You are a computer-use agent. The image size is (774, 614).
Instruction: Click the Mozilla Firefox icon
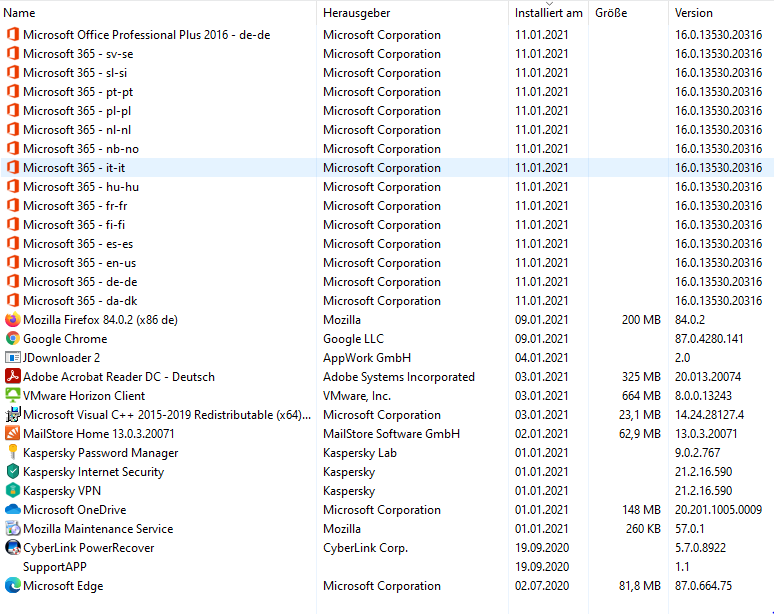[13, 319]
